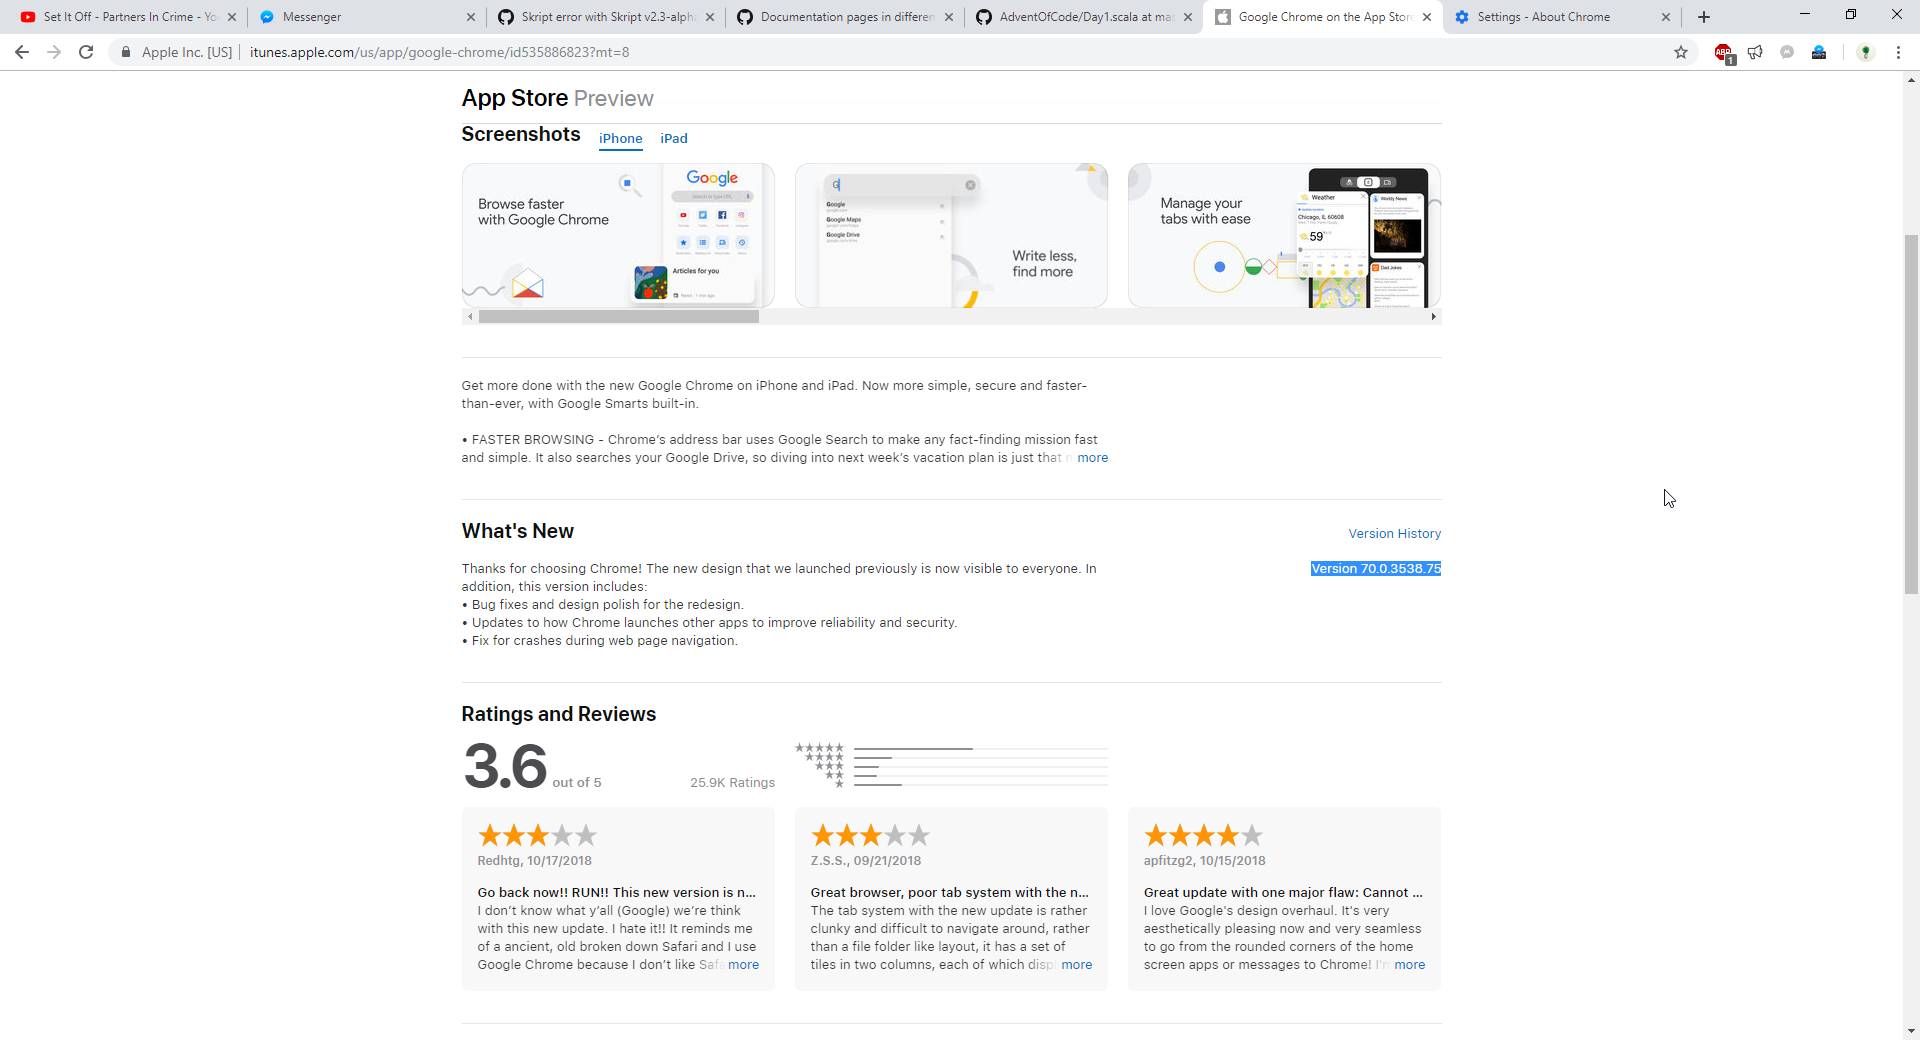The height and width of the screenshot is (1040, 1920).
Task: Click the highlighted Version 70.0.3538.75 text
Action: [x=1376, y=569]
